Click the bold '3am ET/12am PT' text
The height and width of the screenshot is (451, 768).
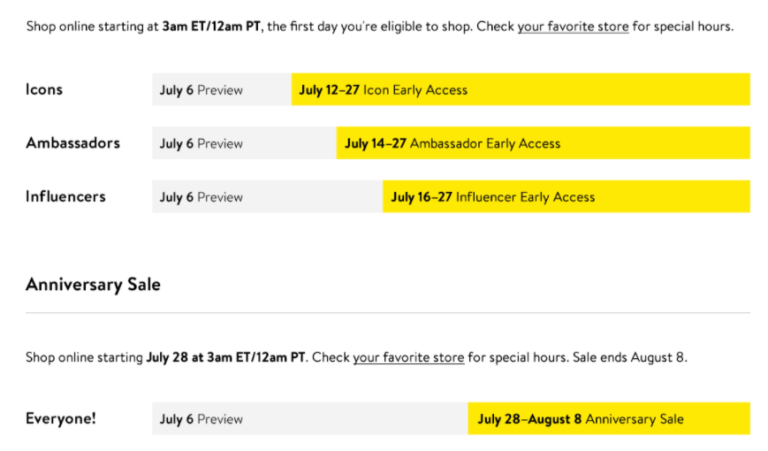tap(212, 26)
